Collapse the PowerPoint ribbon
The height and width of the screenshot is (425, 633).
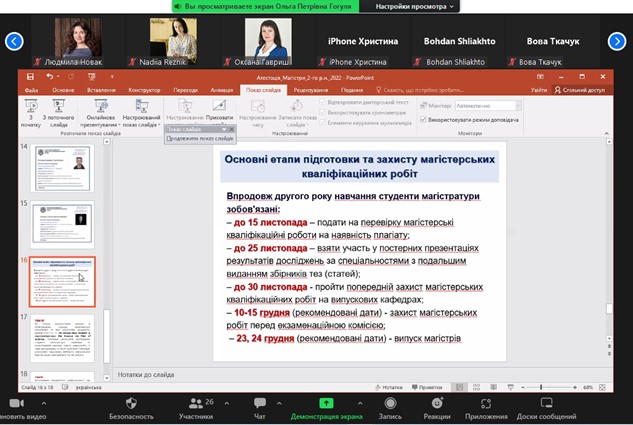[x=606, y=133]
